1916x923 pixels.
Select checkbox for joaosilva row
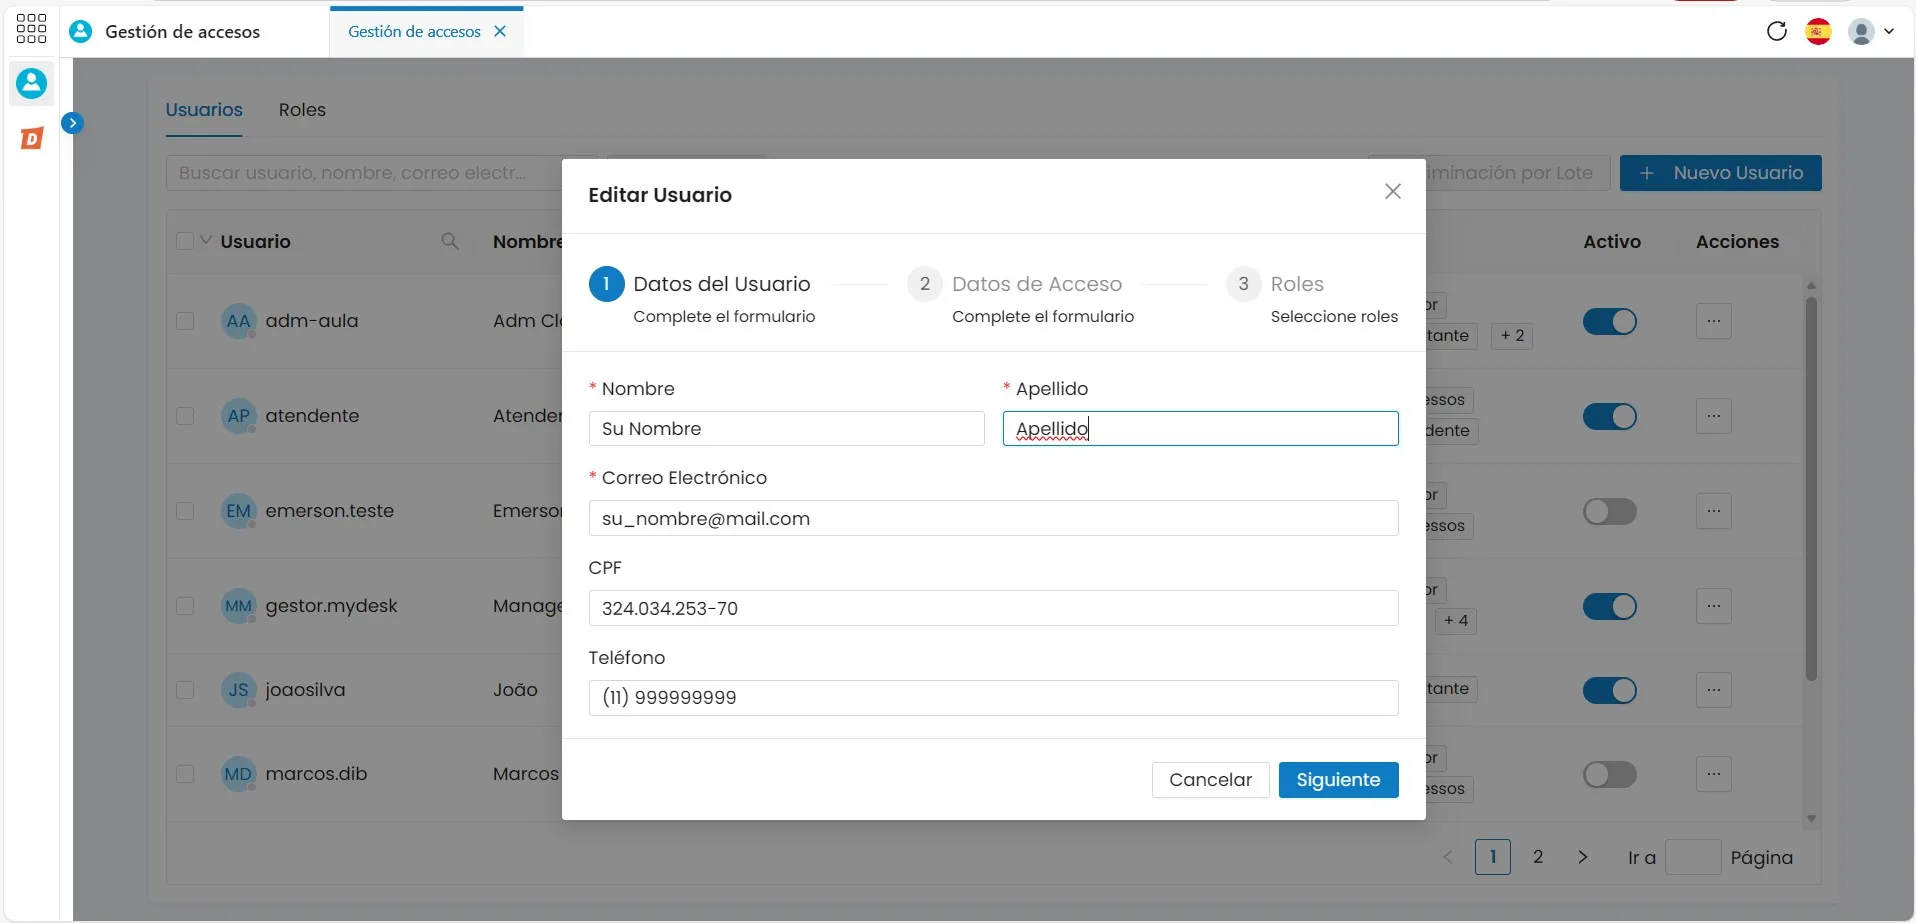(x=185, y=690)
